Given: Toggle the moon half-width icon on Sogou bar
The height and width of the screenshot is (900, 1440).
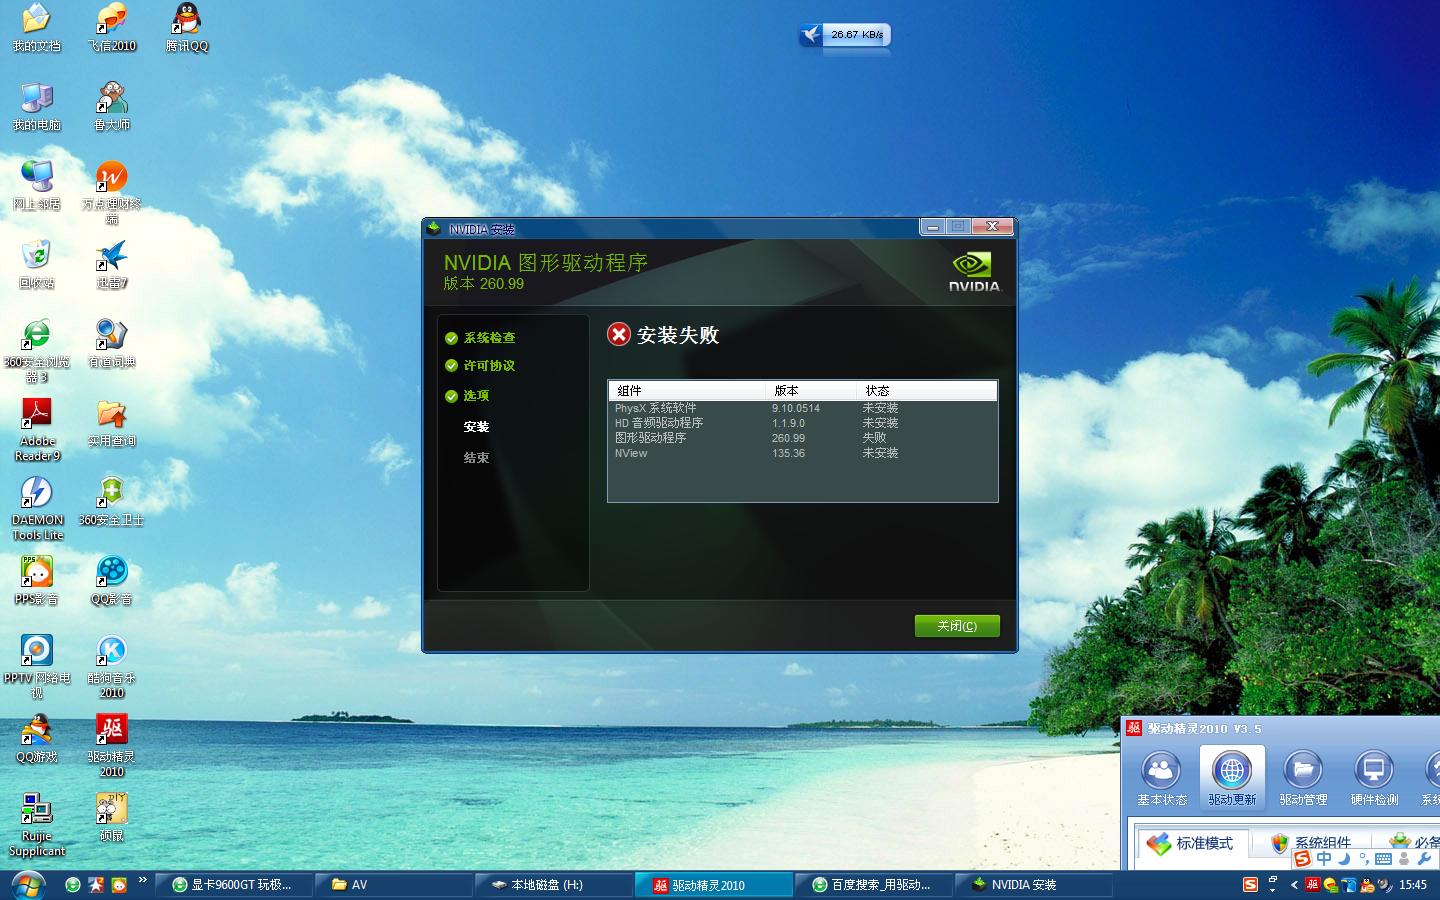Looking at the screenshot, I should point(1345,858).
